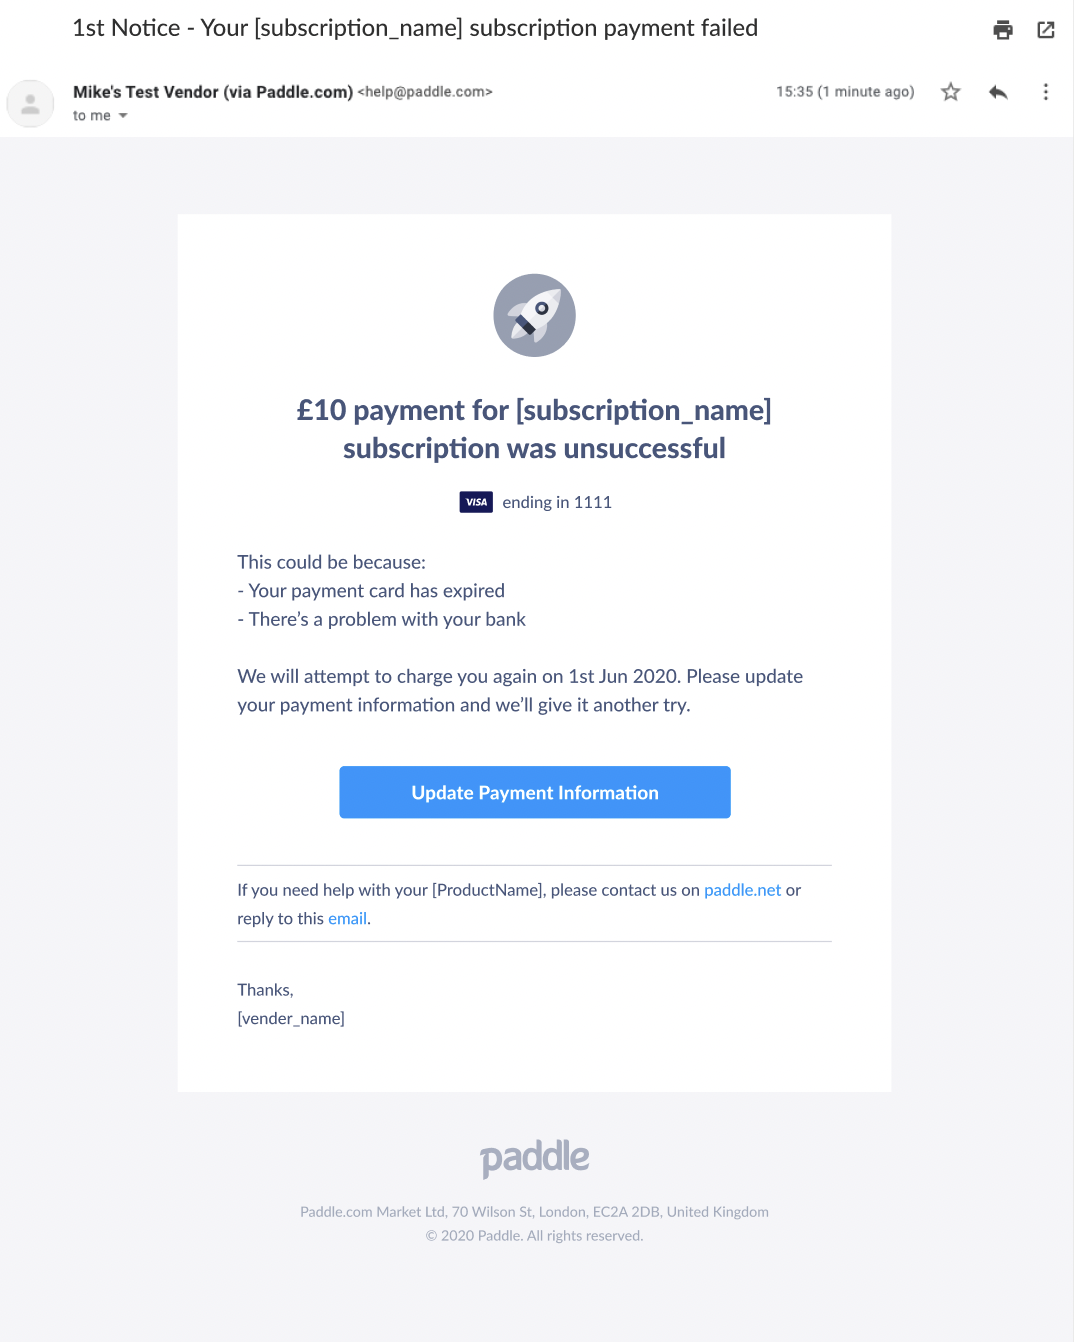1074x1342 pixels.
Task: Click the "ending in 1111" card text
Action: coord(557,502)
